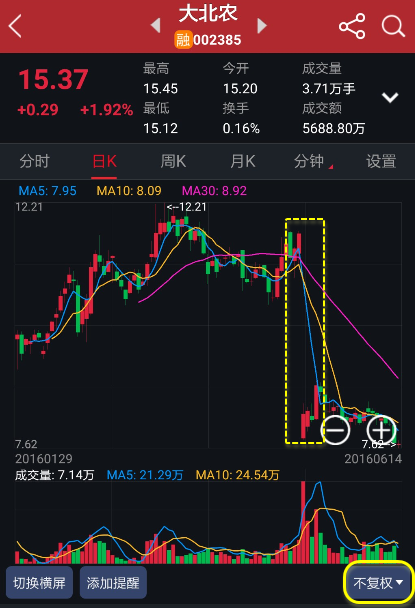The width and height of the screenshot is (415, 608).
Task: Open 设置 chart settings
Action: (381, 161)
